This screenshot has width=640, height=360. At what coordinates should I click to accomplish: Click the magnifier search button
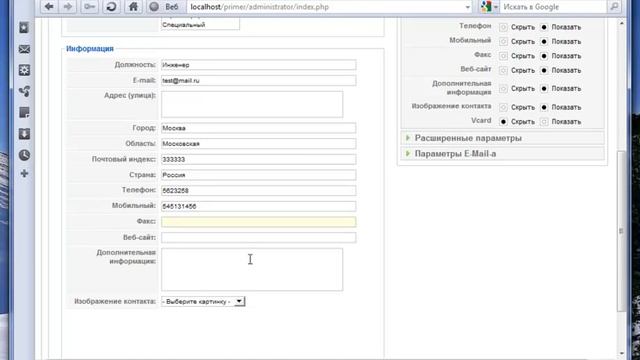614,7
